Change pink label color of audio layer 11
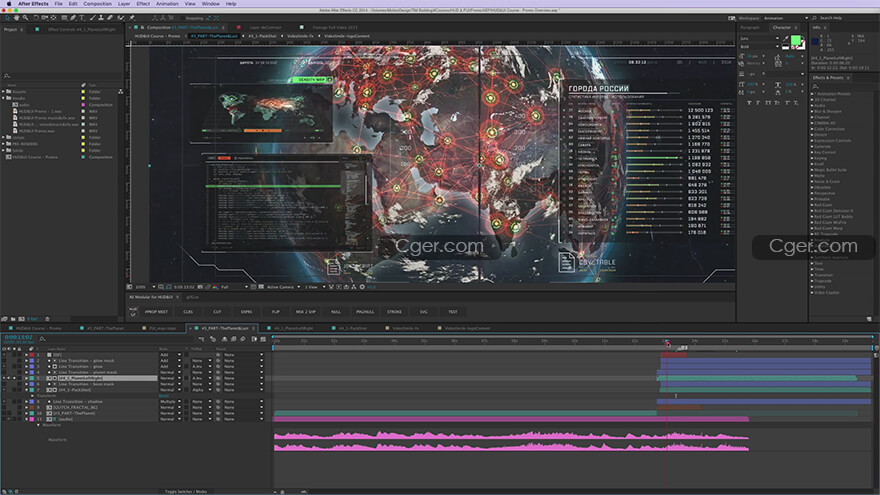Viewport: 880px width, 495px height. point(31,419)
